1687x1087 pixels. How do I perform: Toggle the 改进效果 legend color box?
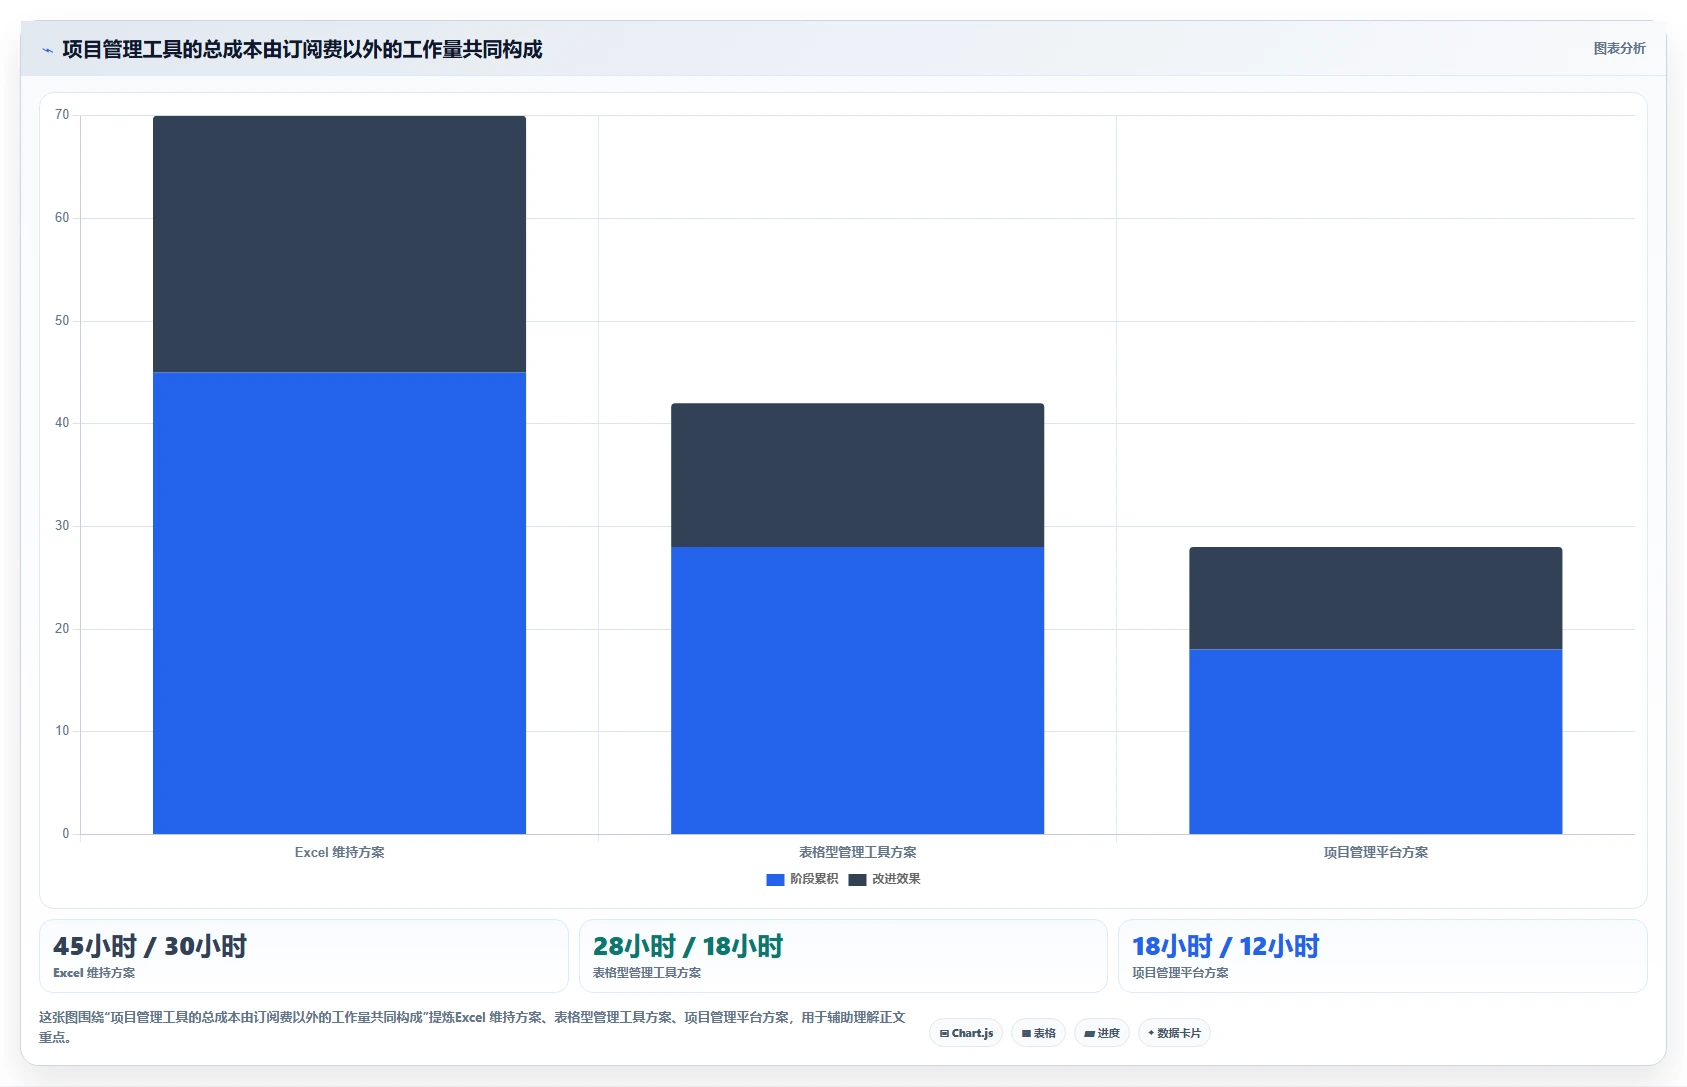pos(857,880)
